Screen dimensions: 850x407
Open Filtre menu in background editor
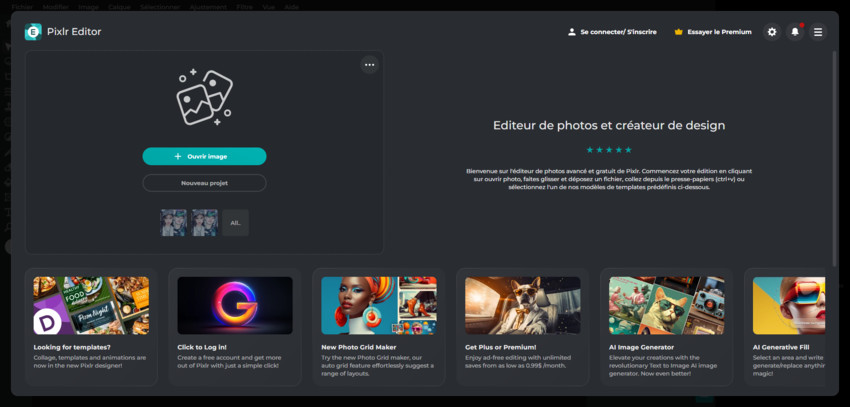tap(244, 8)
